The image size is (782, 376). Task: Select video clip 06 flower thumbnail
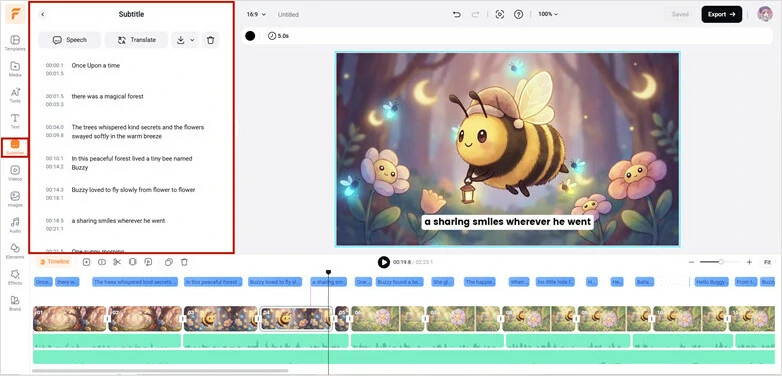[388, 319]
